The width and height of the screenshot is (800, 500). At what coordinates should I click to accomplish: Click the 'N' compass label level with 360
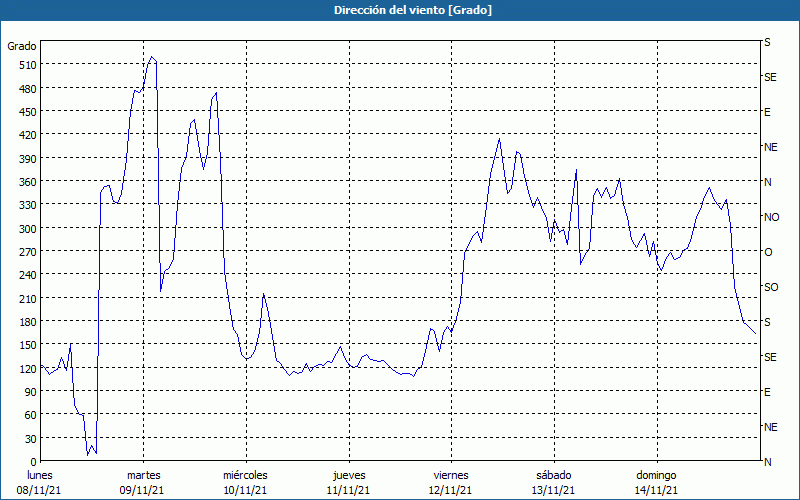point(767,182)
